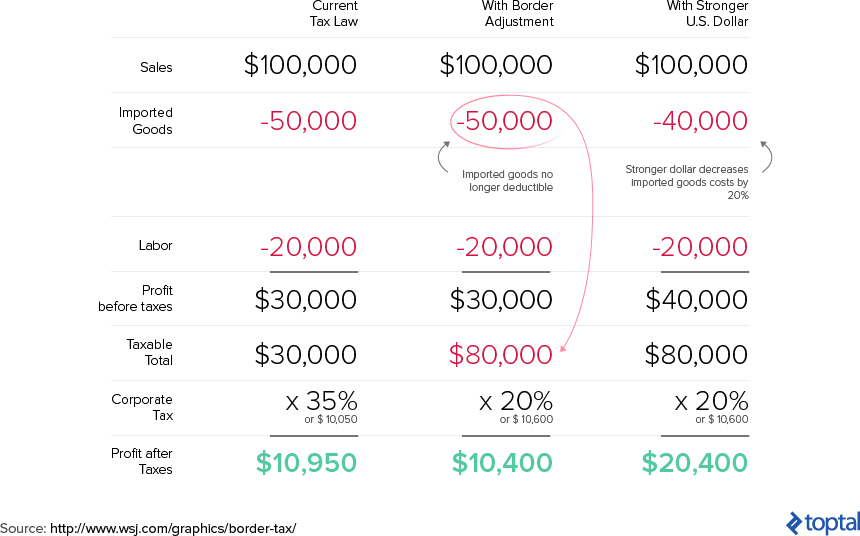Click the Toptal logo icon
The image size is (860, 536).
tap(794, 523)
